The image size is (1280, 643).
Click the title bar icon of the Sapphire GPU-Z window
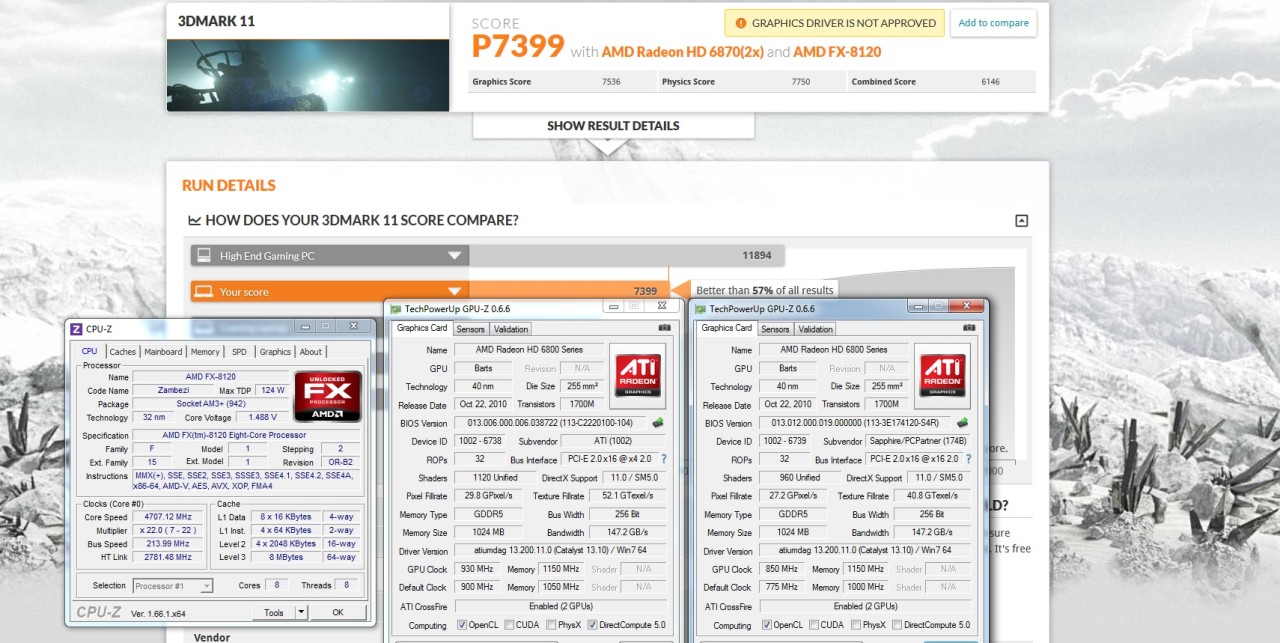[x=700, y=309]
